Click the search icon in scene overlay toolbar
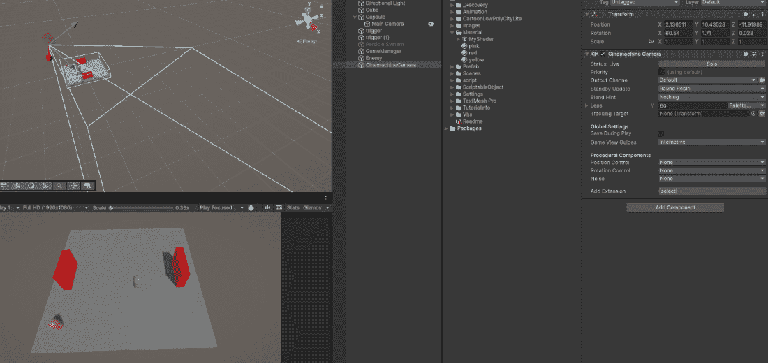 tap(60, 186)
